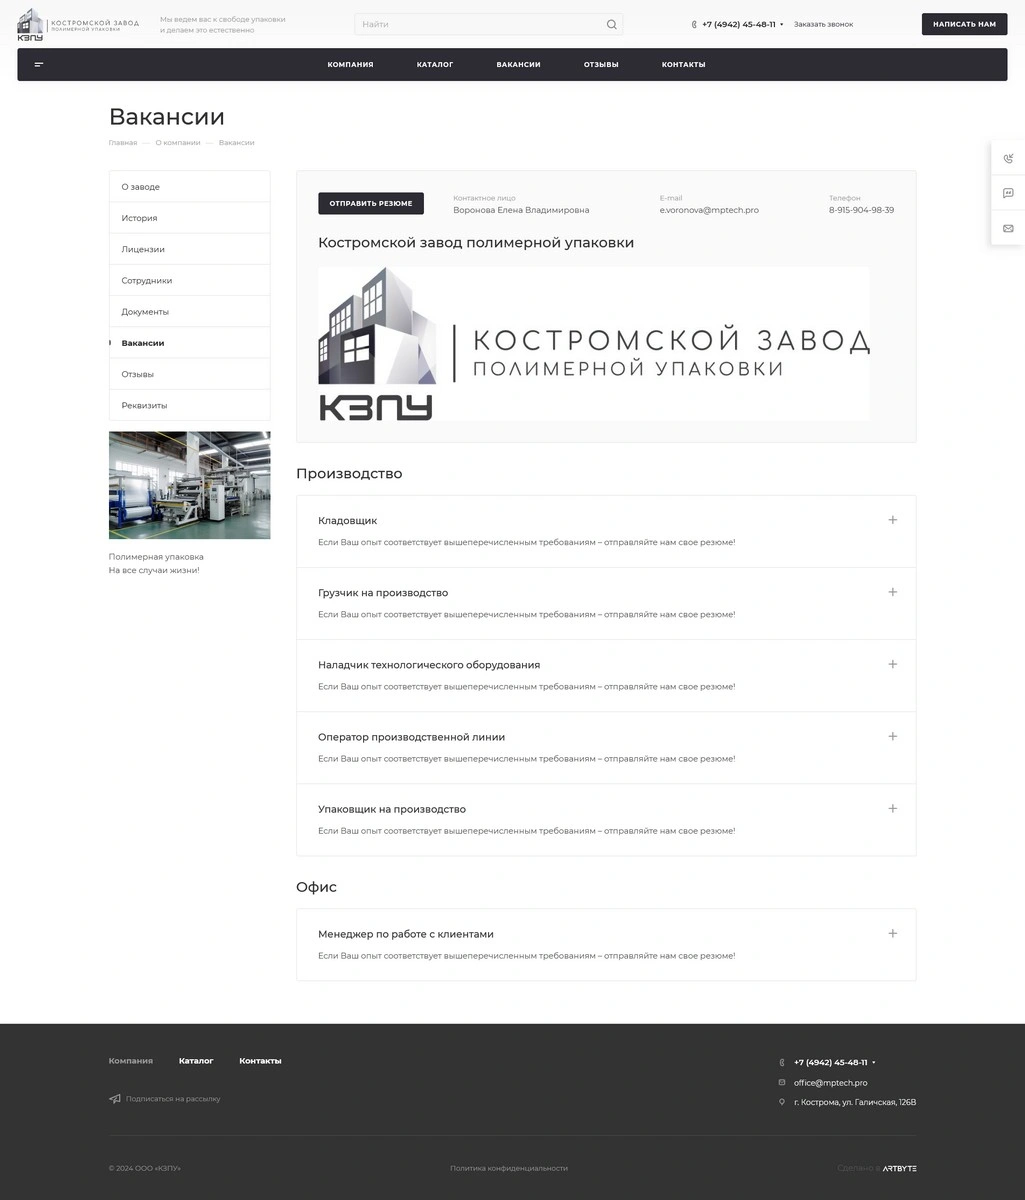Click the floating chat message icon
Image resolution: width=1025 pixels, height=1200 pixels.
1008,193
